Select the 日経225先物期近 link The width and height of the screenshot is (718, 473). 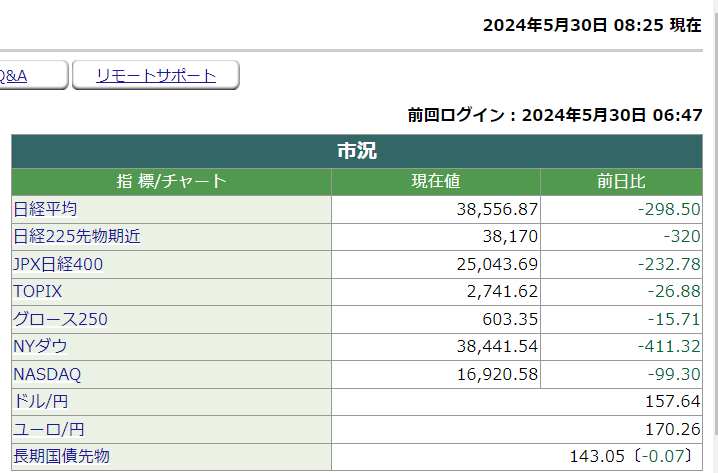(x=77, y=237)
